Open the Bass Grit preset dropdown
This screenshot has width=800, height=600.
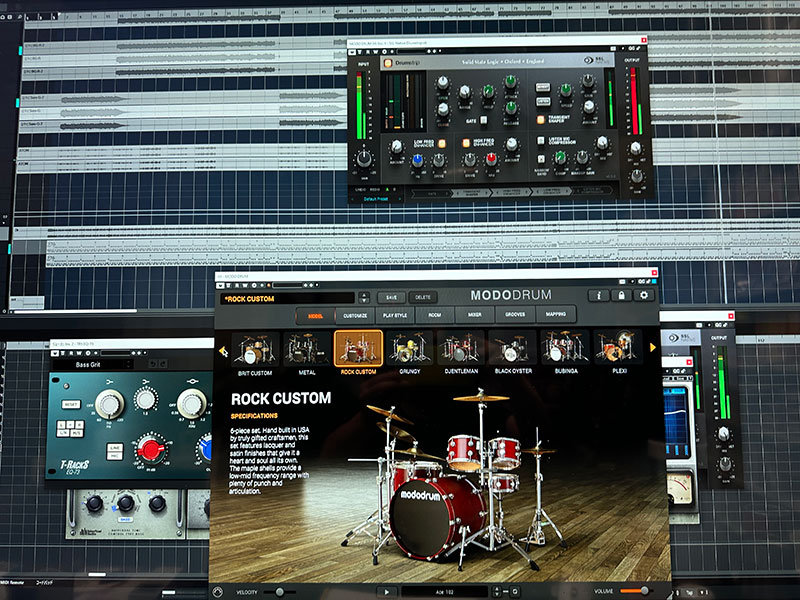coord(93,364)
